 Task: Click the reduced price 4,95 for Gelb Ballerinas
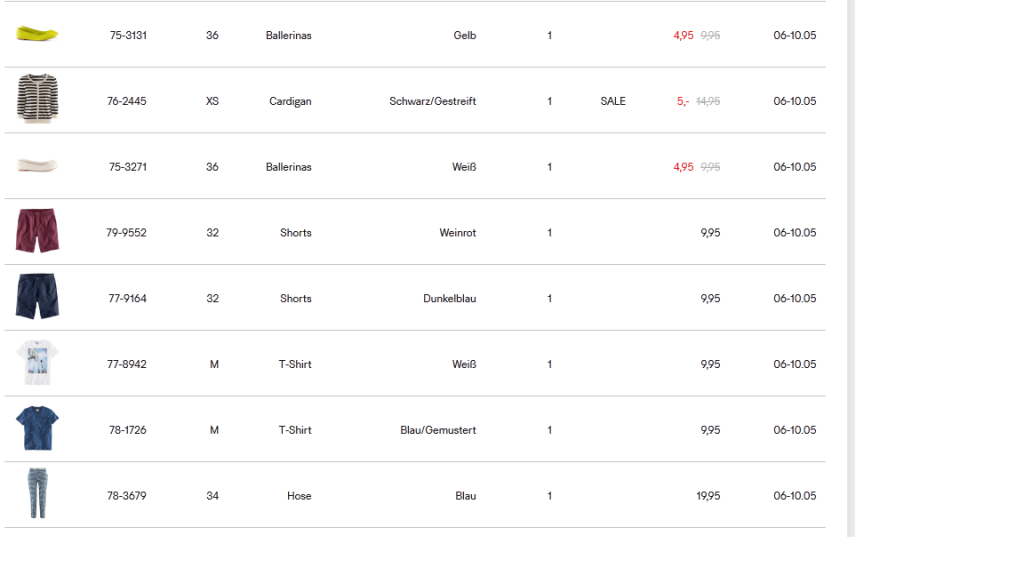point(683,35)
